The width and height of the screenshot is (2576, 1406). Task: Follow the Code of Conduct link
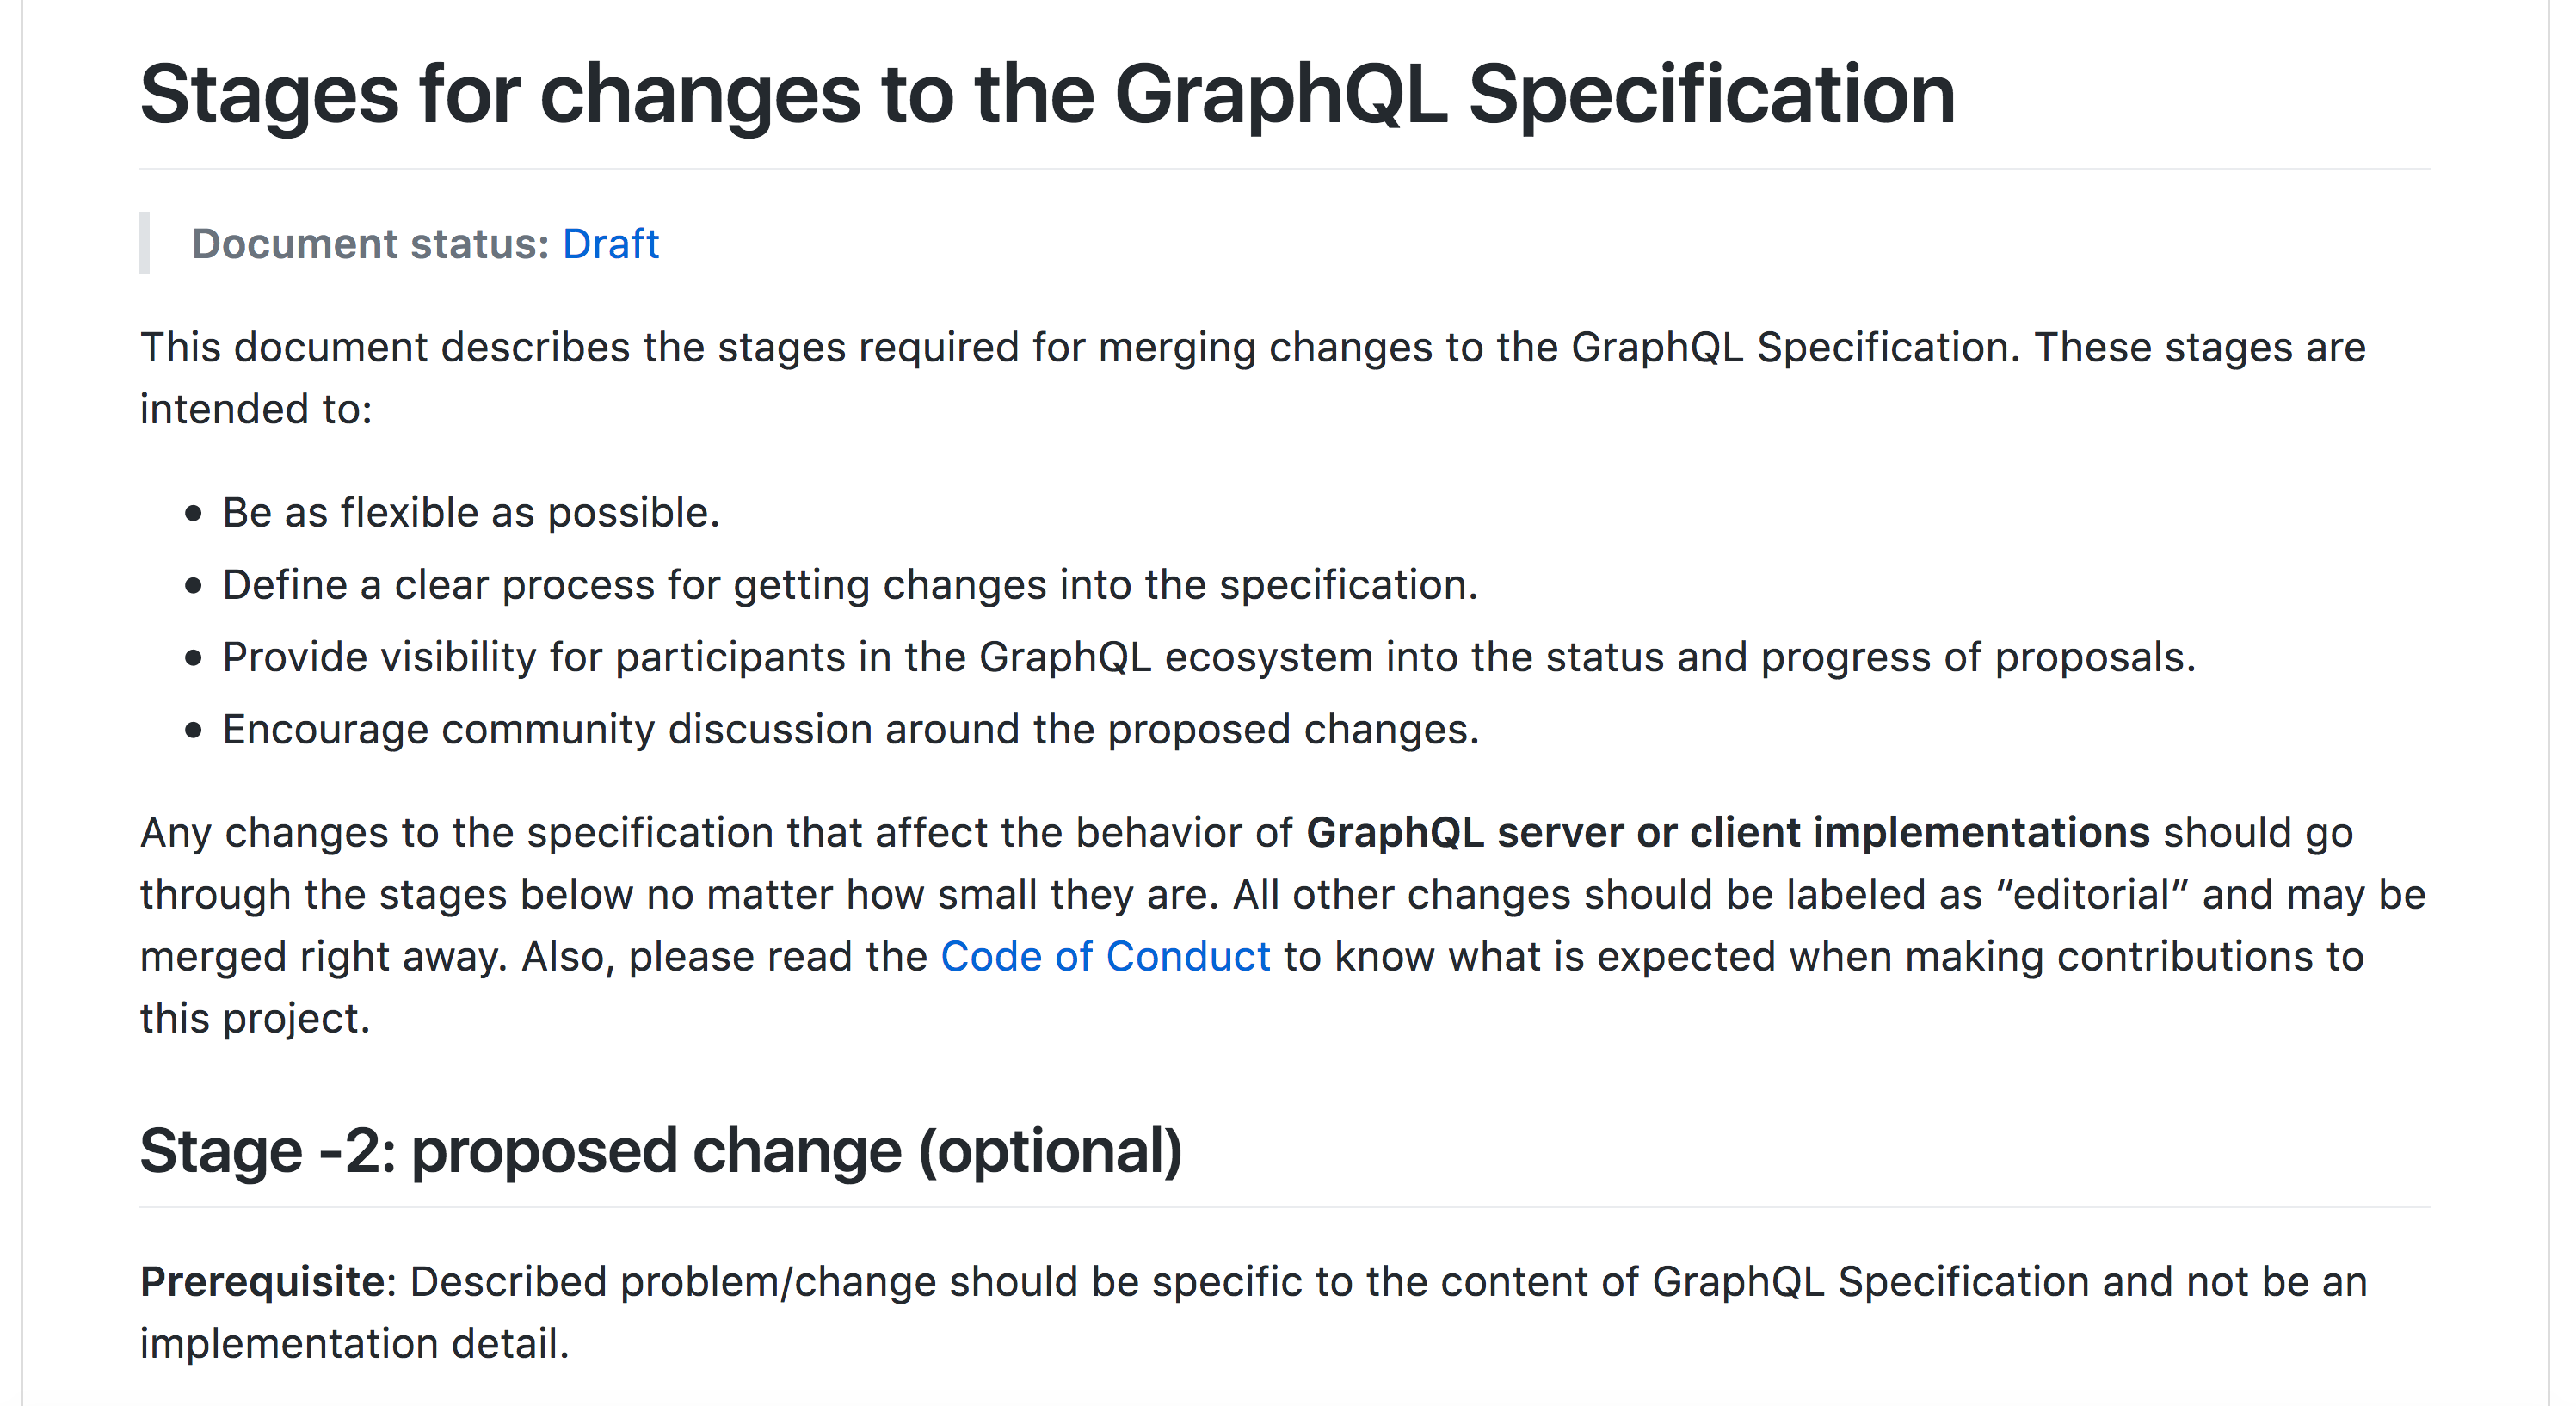(x=1105, y=957)
